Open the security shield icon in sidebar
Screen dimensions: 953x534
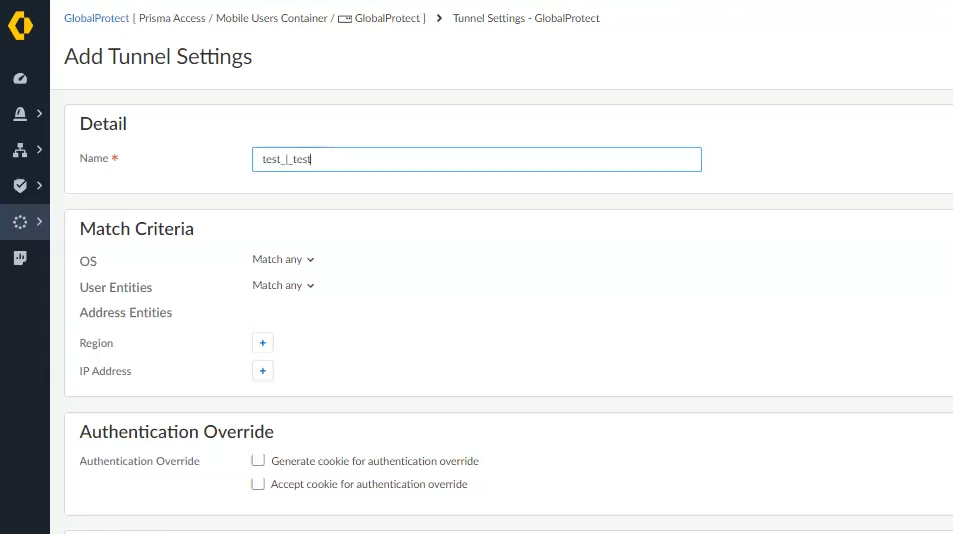[x=20, y=186]
